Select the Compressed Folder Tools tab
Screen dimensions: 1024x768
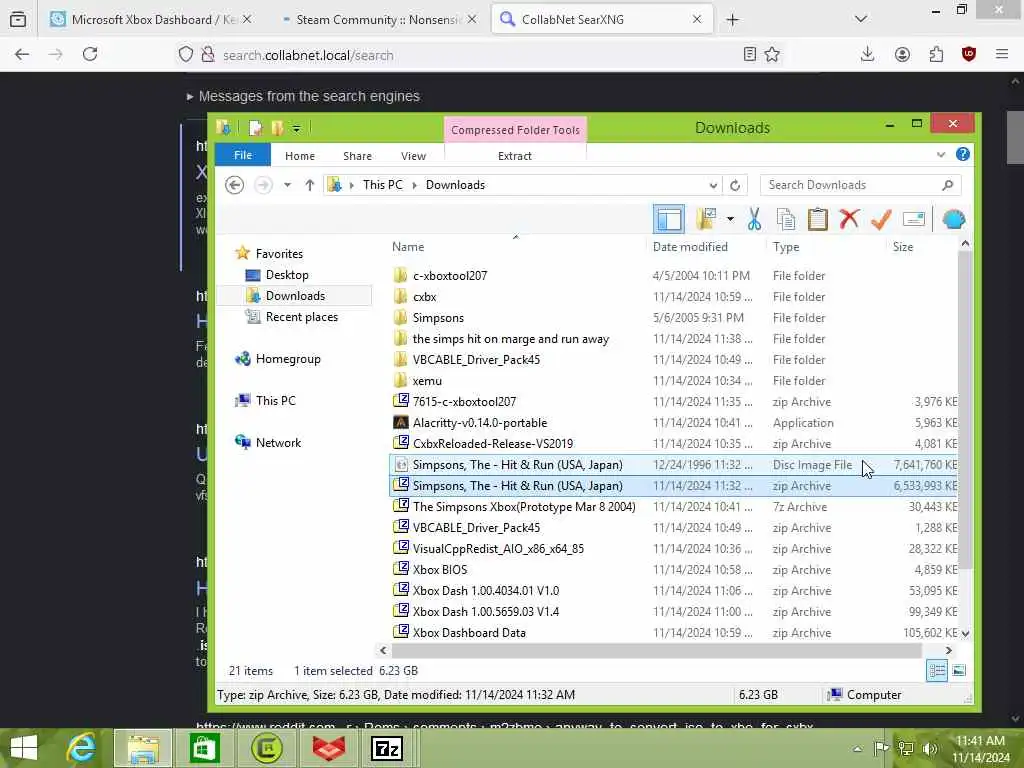coord(515,130)
